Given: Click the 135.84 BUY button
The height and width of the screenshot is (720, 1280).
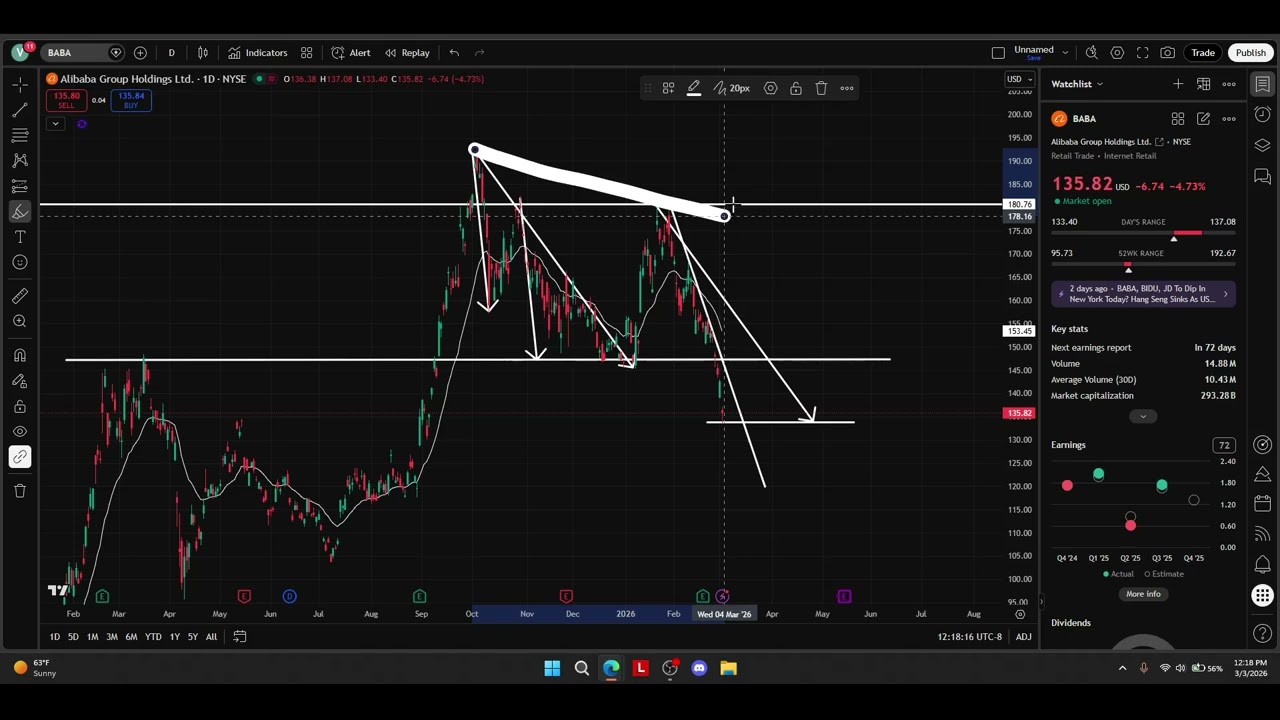Looking at the screenshot, I should point(131,100).
